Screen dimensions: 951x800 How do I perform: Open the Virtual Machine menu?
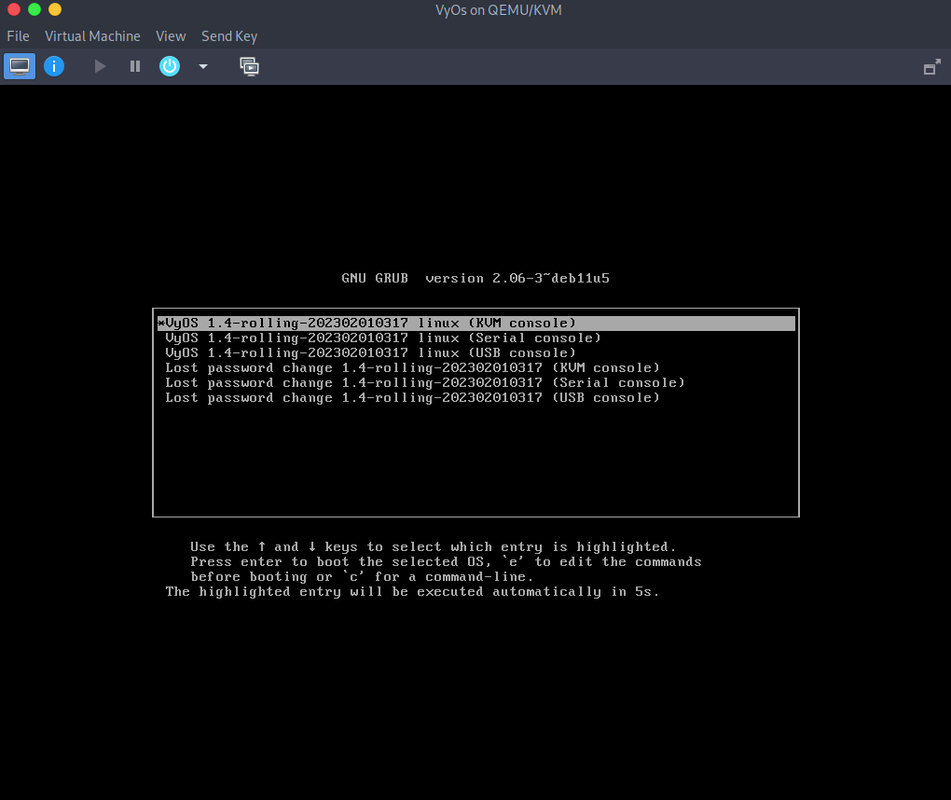[x=92, y=36]
